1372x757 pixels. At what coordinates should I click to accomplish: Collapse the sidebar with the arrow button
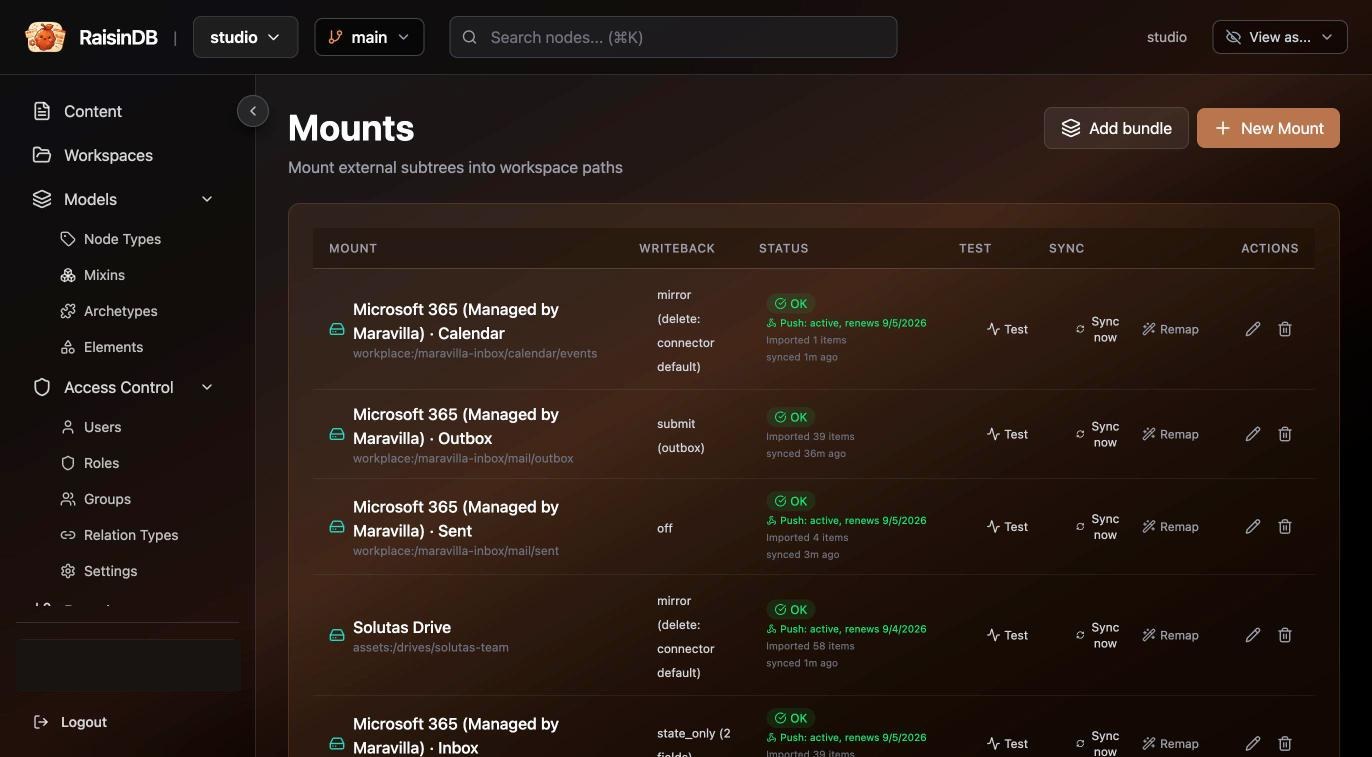253,111
